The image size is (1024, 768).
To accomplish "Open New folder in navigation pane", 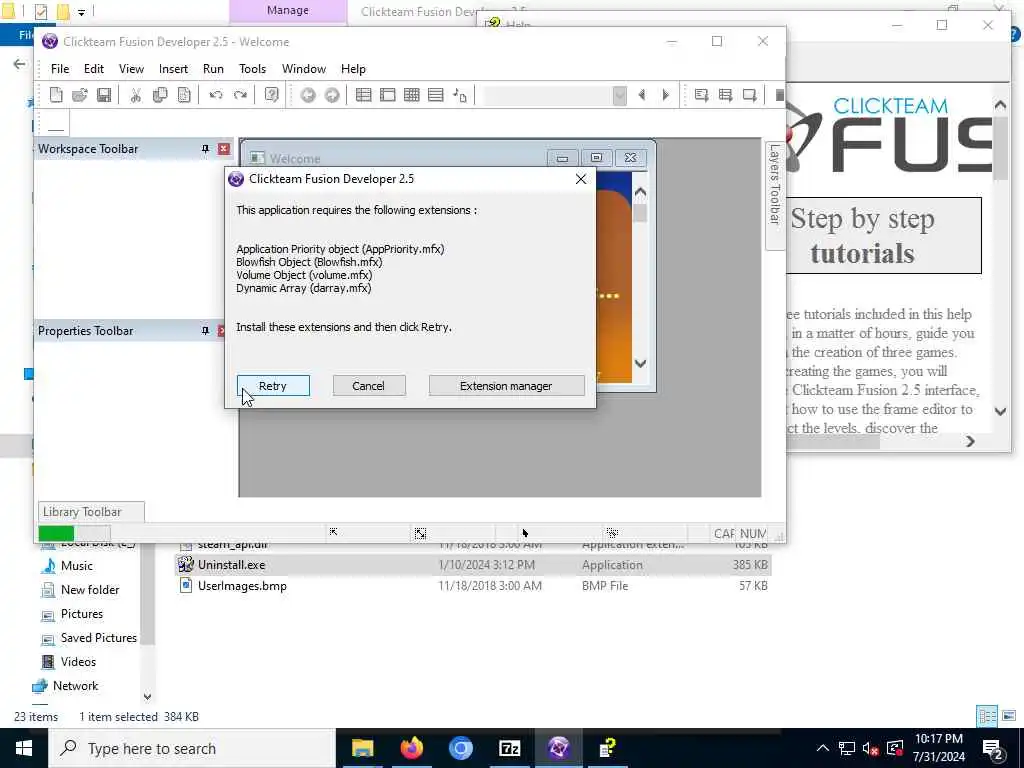I will coord(89,590).
